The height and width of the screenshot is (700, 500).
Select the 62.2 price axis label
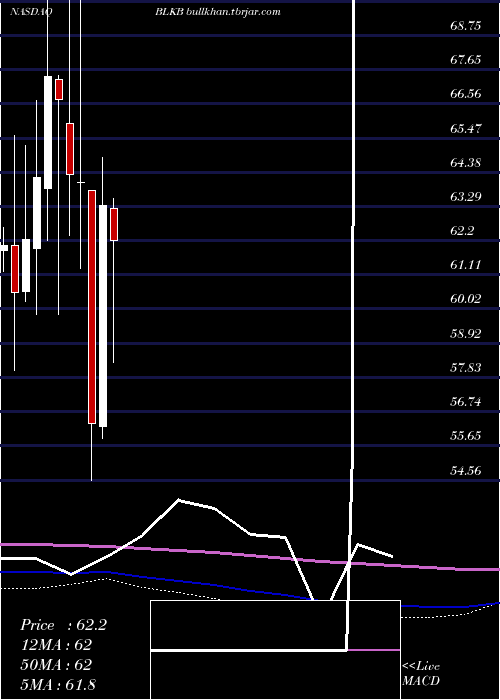462,231
